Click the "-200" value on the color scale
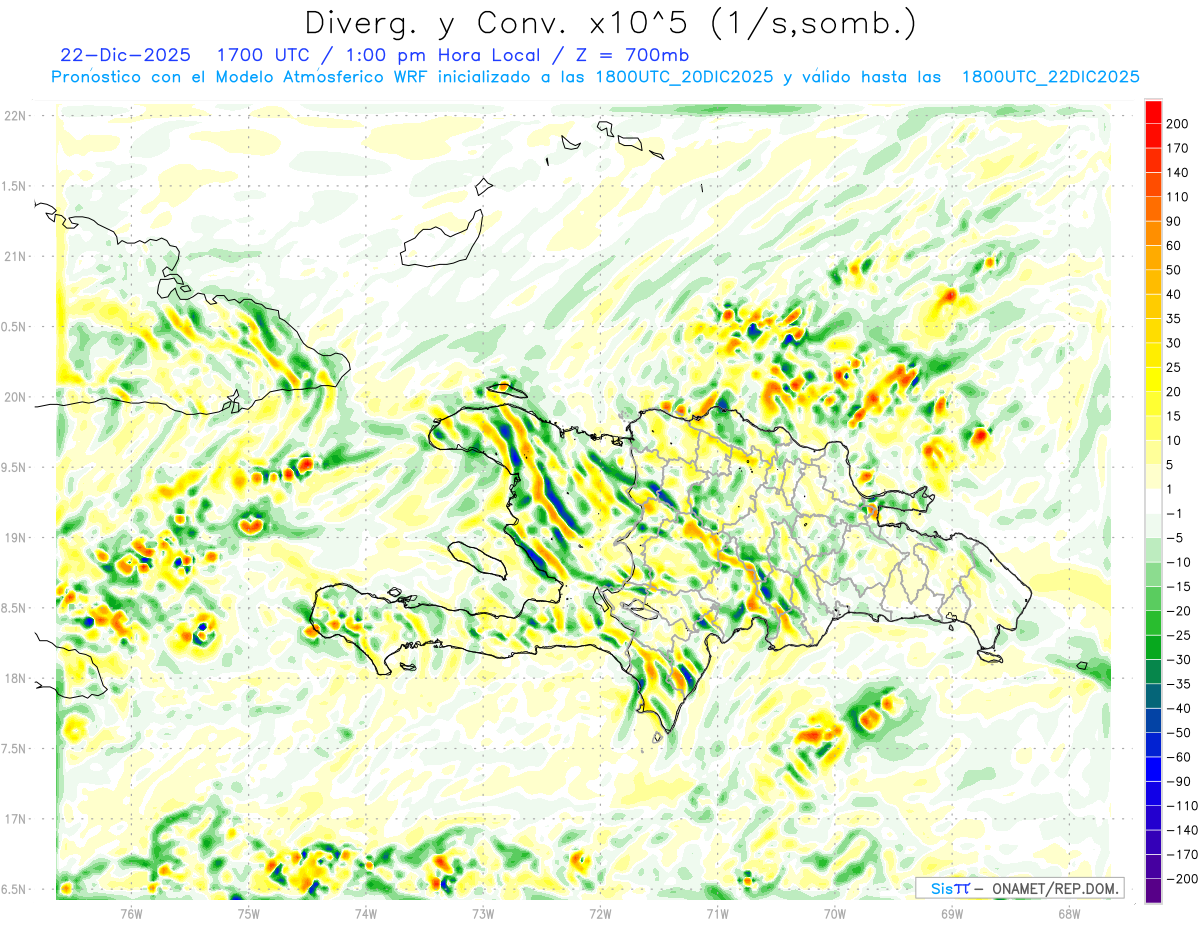 coord(1183,879)
